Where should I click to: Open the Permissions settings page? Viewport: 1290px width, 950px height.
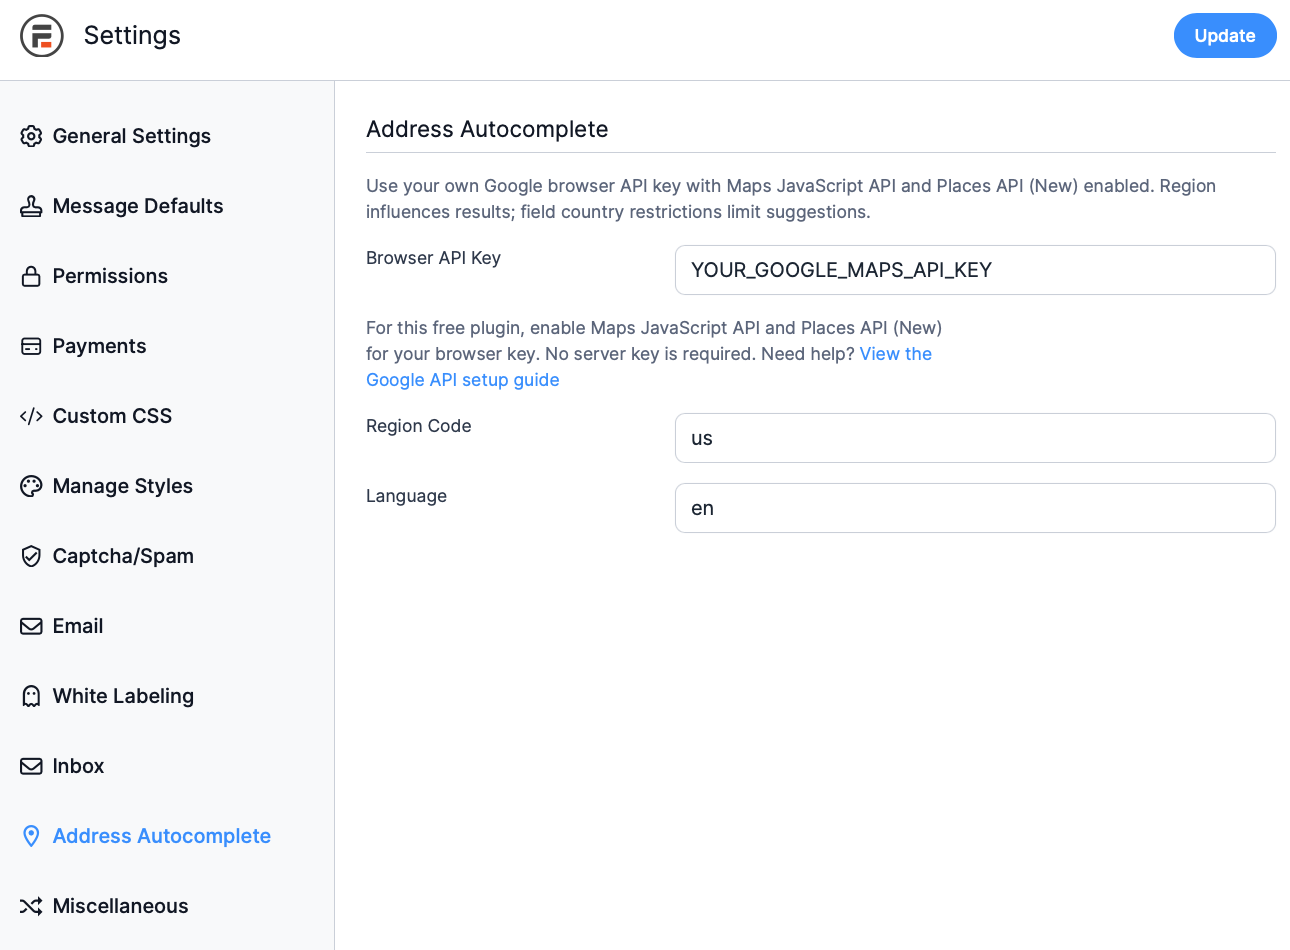coord(110,276)
